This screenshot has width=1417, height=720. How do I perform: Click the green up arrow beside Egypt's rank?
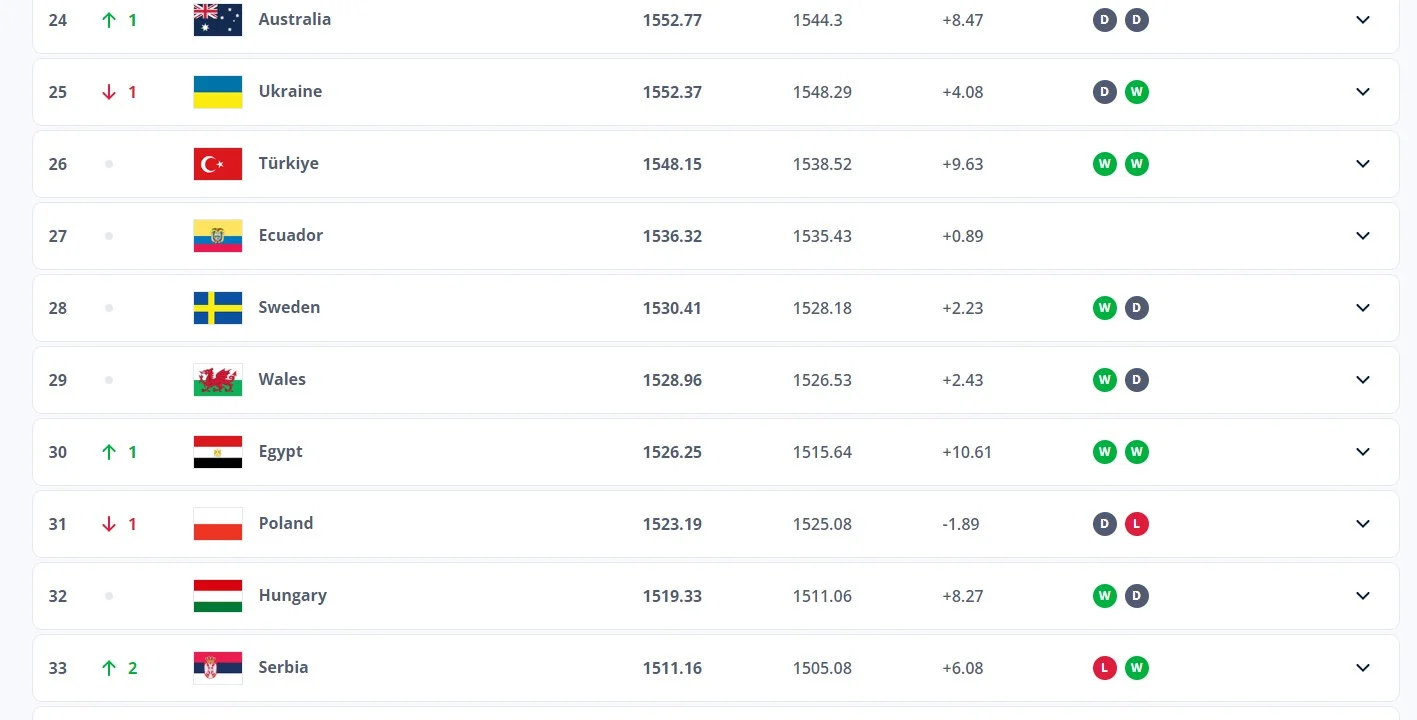coord(109,452)
